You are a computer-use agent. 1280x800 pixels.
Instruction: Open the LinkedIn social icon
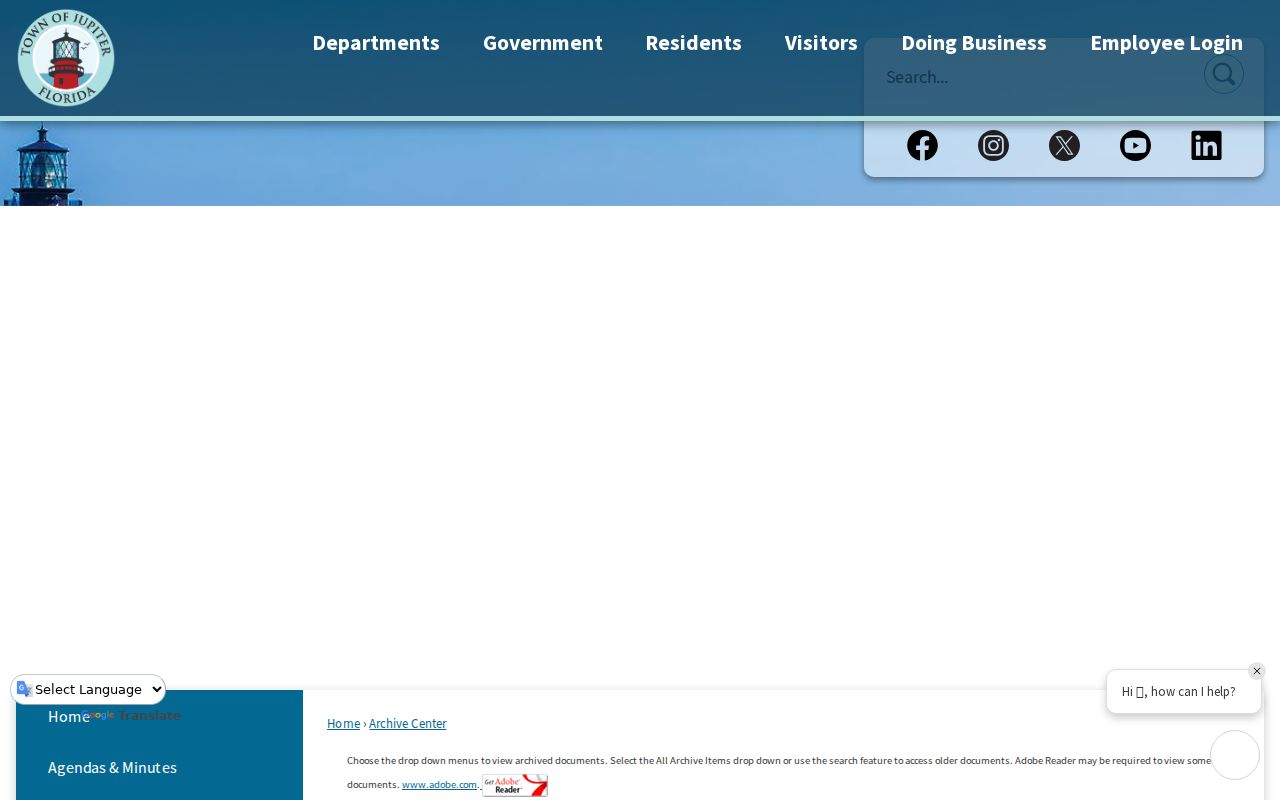(x=1206, y=145)
